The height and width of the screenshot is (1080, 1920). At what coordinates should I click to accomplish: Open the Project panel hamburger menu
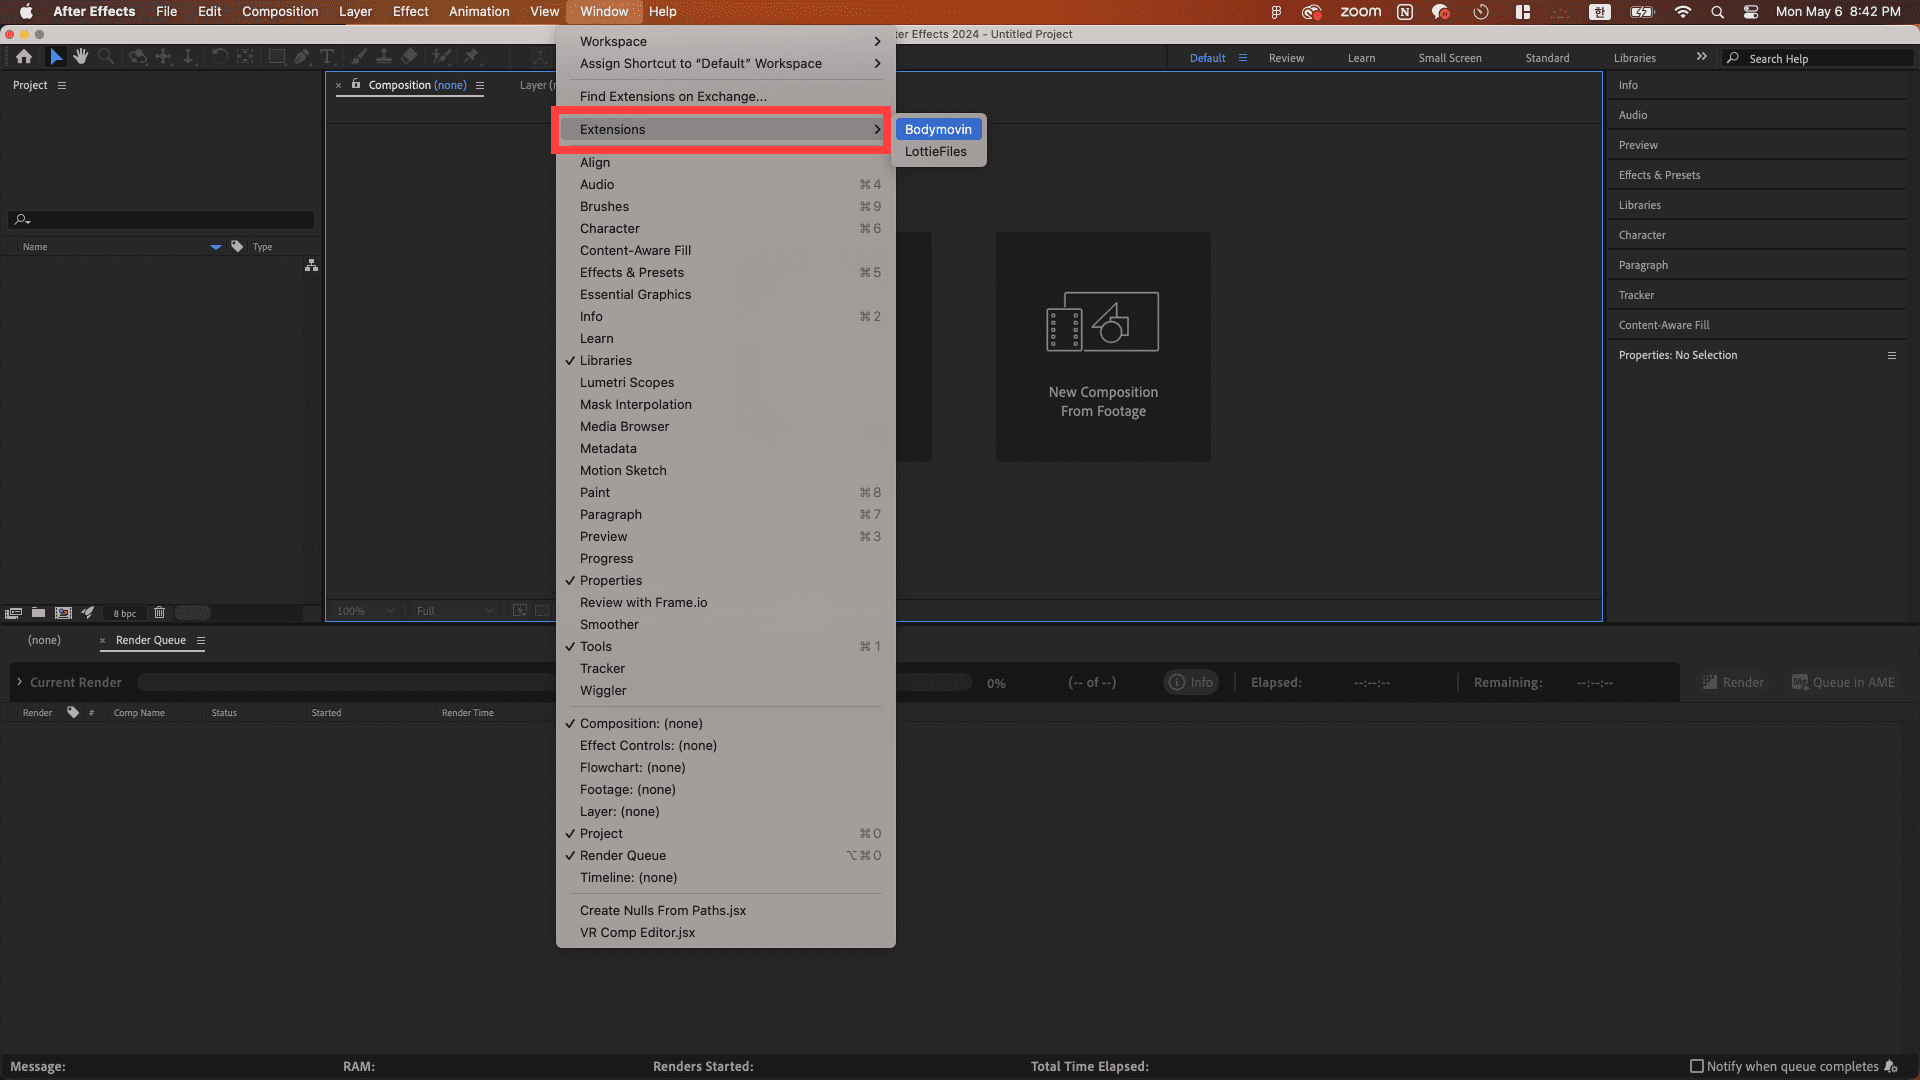click(x=62, y=85)
